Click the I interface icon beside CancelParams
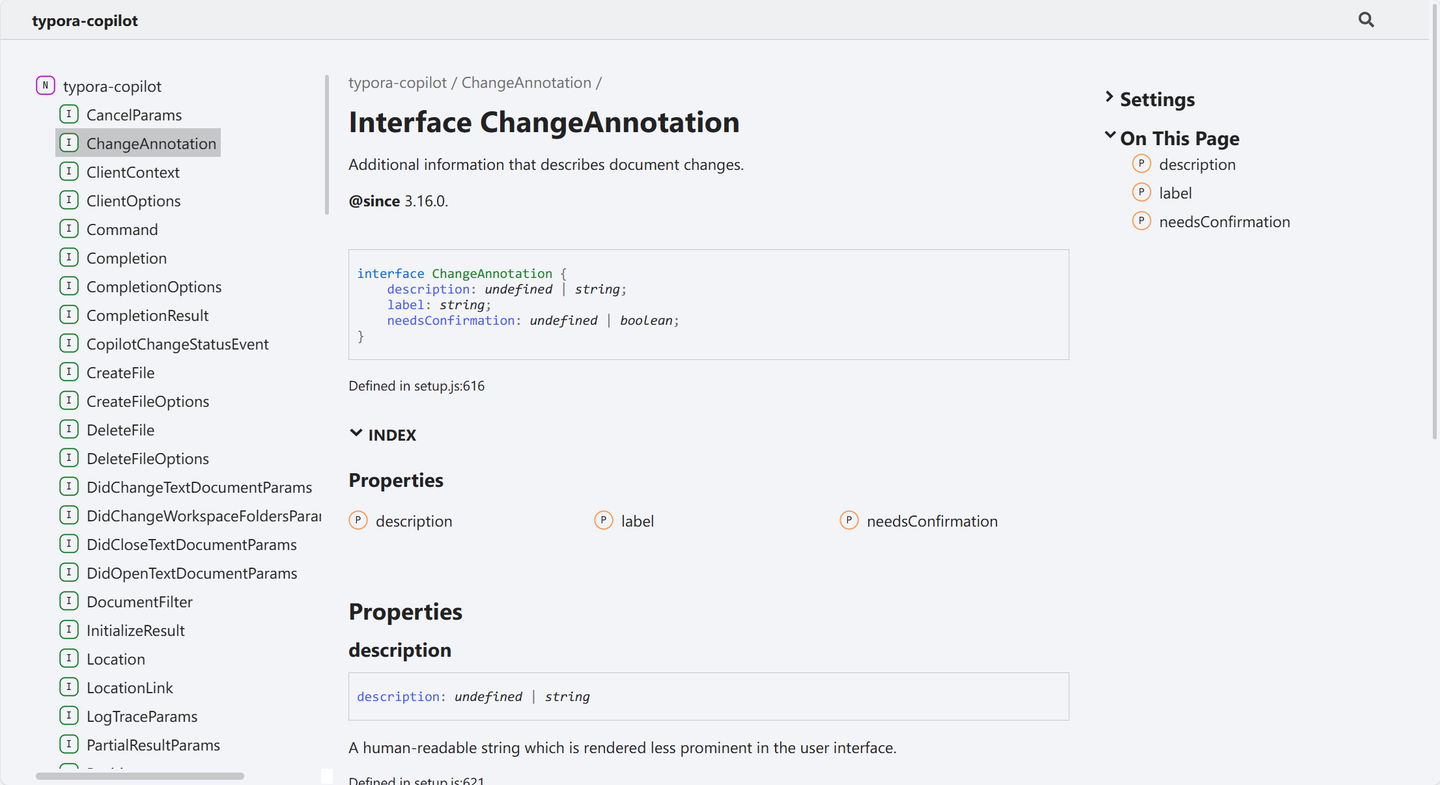 tap(69, 114)
